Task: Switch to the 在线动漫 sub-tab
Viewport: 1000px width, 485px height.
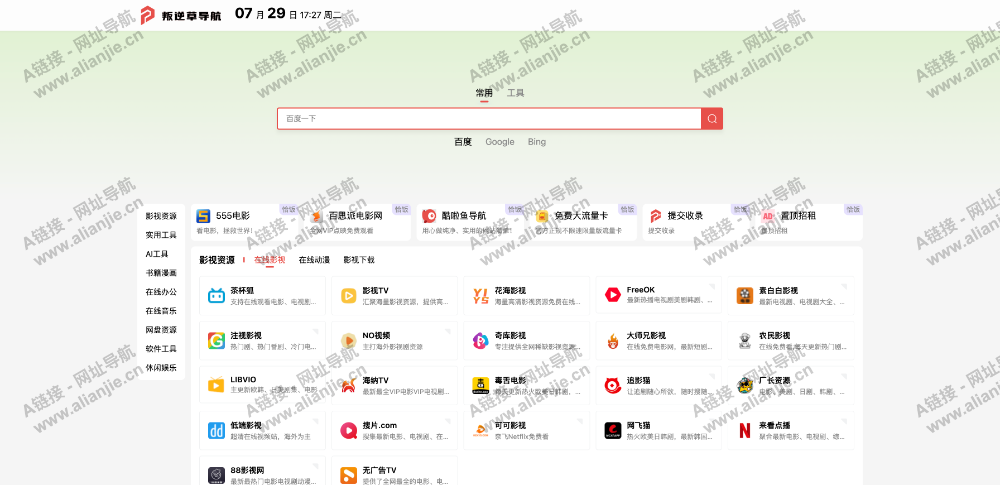Action: [314, 260]
